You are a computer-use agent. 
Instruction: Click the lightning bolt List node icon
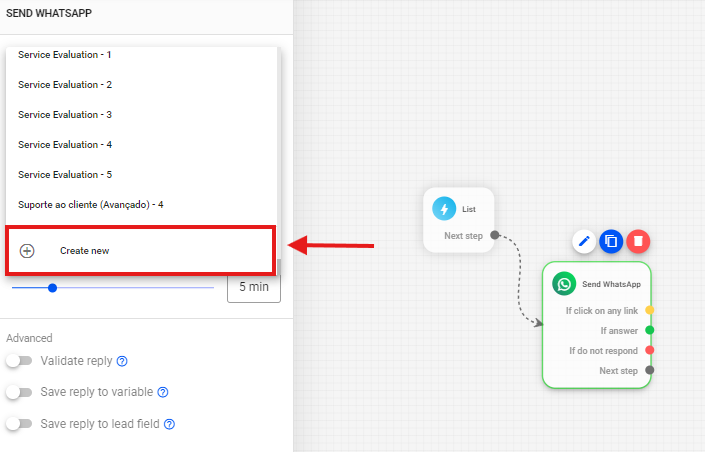(444, 209)
